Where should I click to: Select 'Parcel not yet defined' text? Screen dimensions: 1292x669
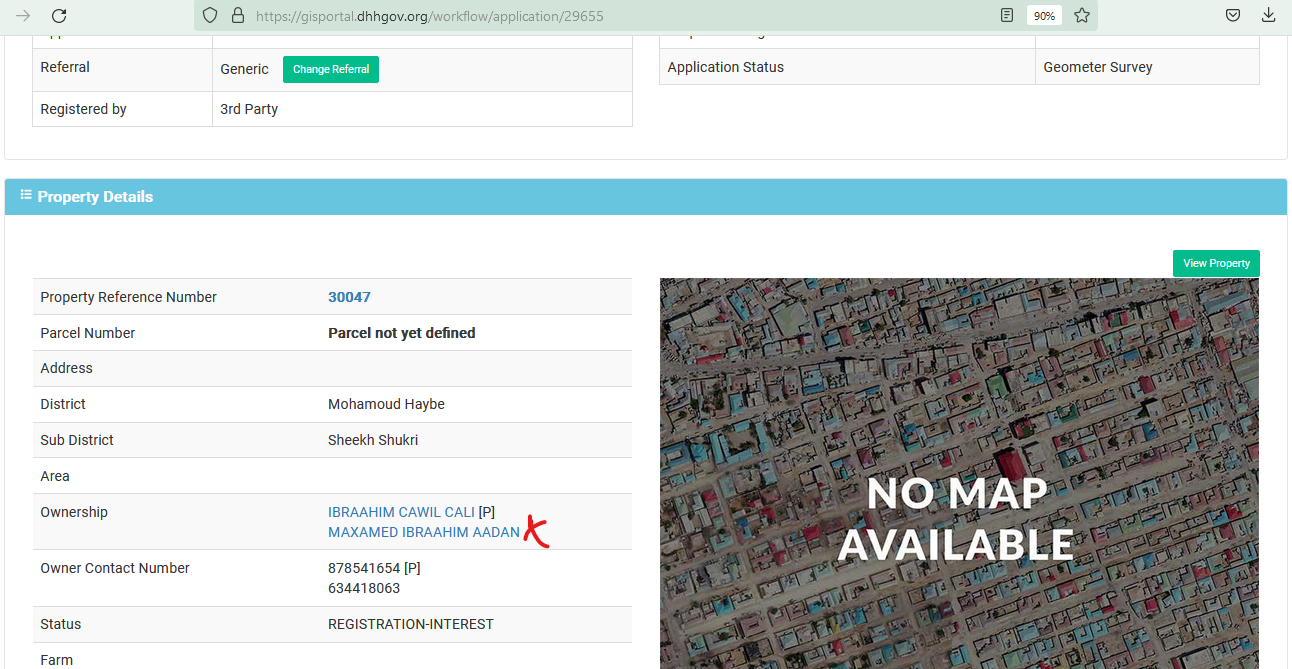pos(402,333)
